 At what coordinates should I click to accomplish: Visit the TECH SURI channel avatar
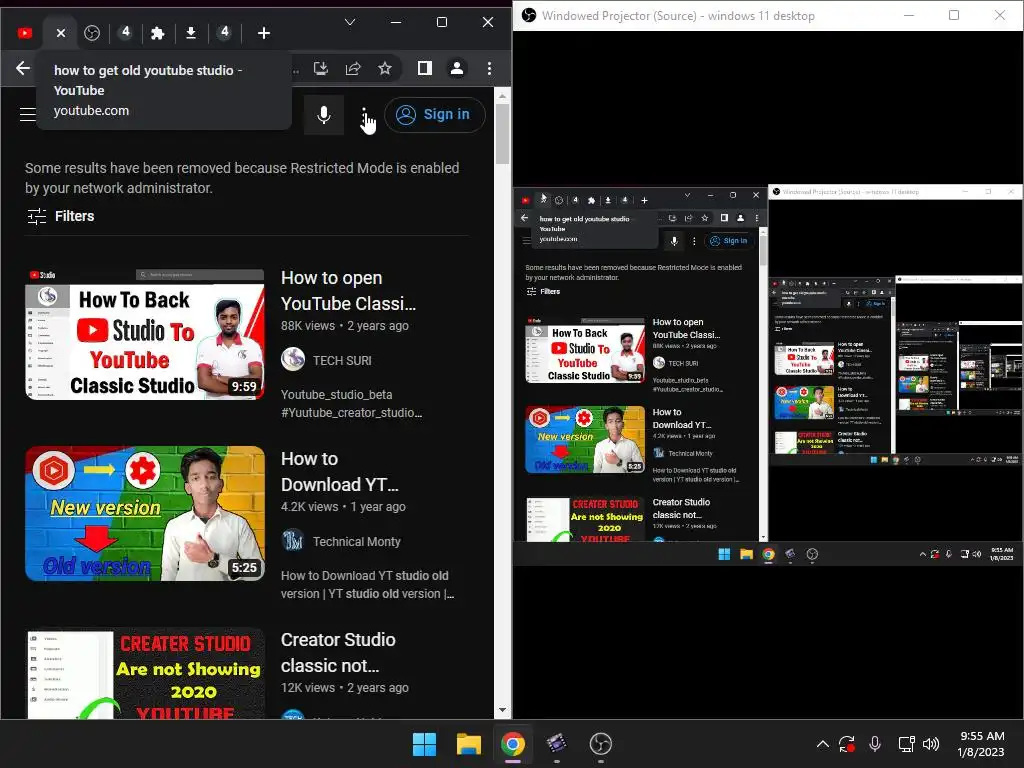(293, 360)
